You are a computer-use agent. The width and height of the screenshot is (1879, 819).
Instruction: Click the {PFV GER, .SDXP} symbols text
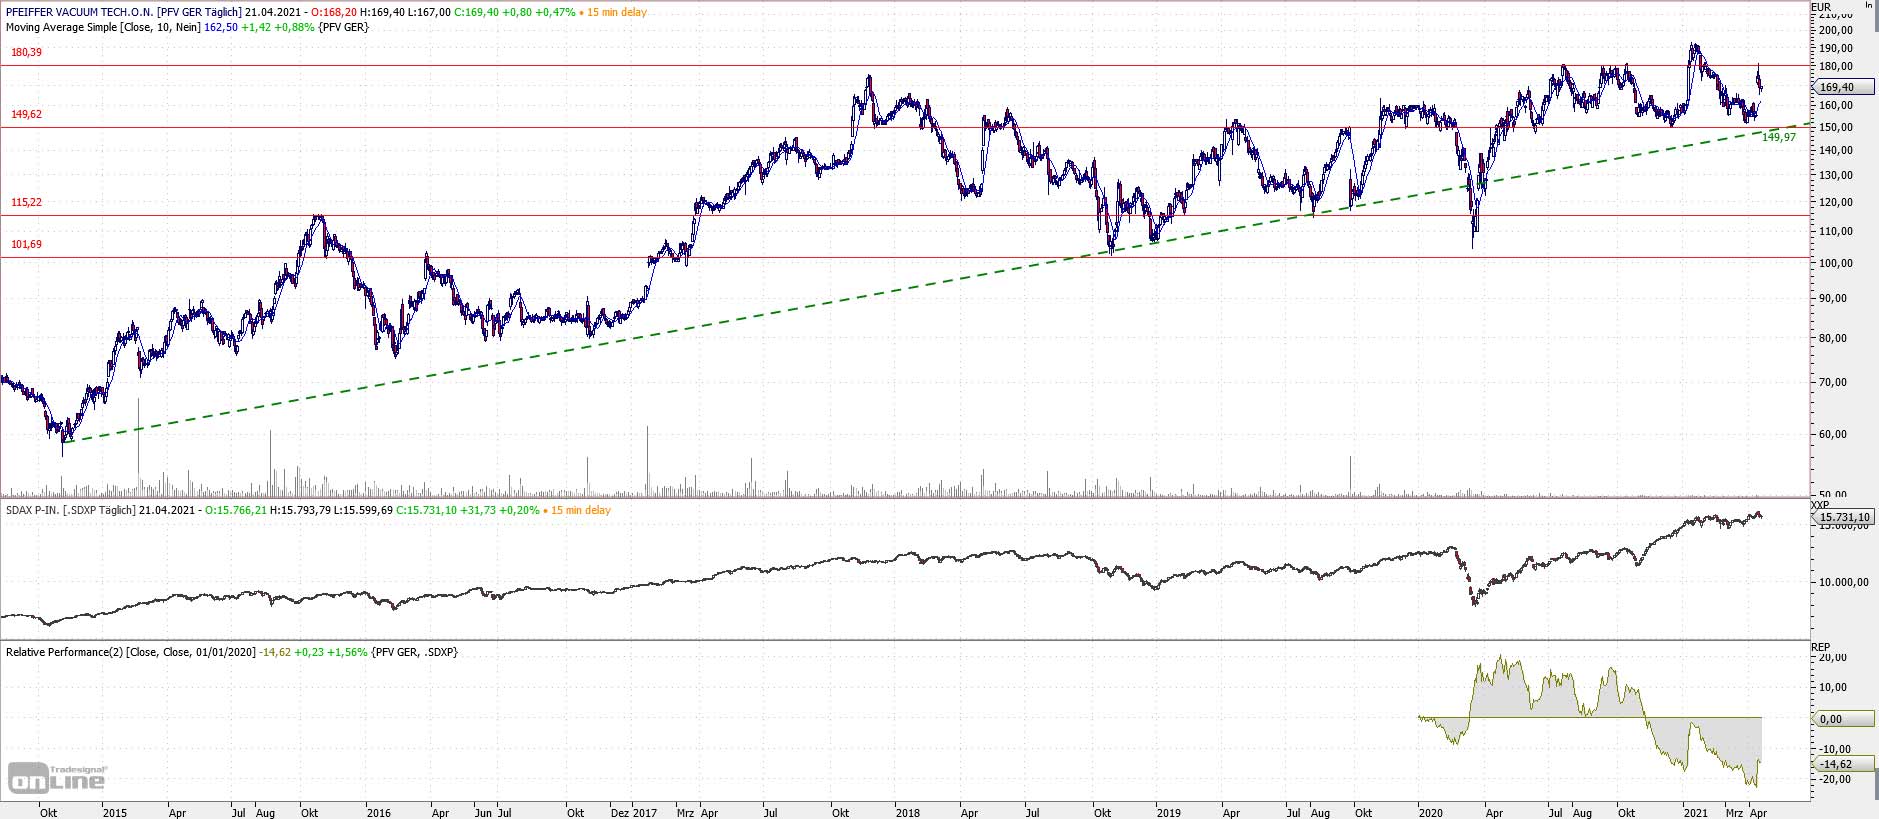click(414, 652)
